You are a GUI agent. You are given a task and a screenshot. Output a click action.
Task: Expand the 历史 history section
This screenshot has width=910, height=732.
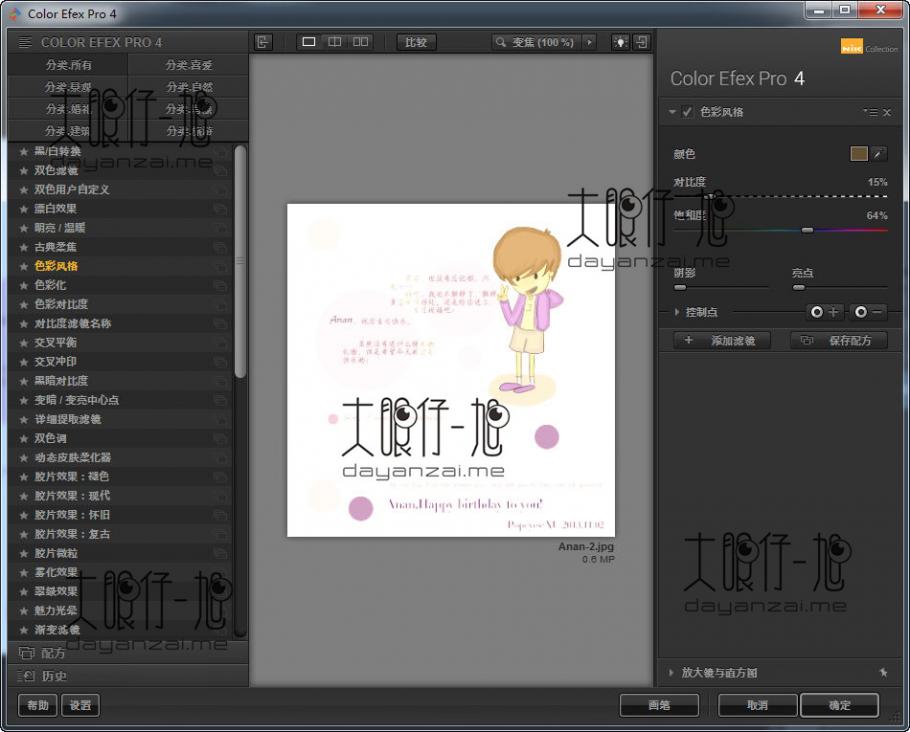128,676
